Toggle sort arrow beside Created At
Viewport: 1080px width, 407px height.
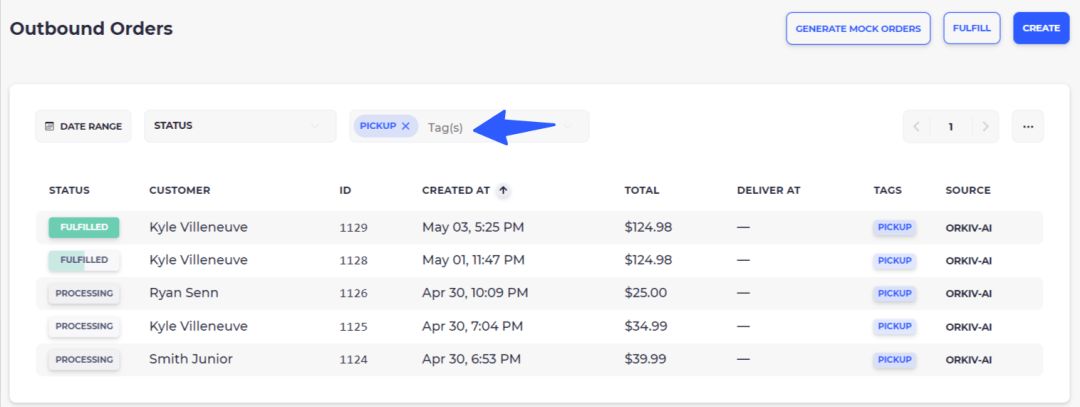(x=503, y=191)
